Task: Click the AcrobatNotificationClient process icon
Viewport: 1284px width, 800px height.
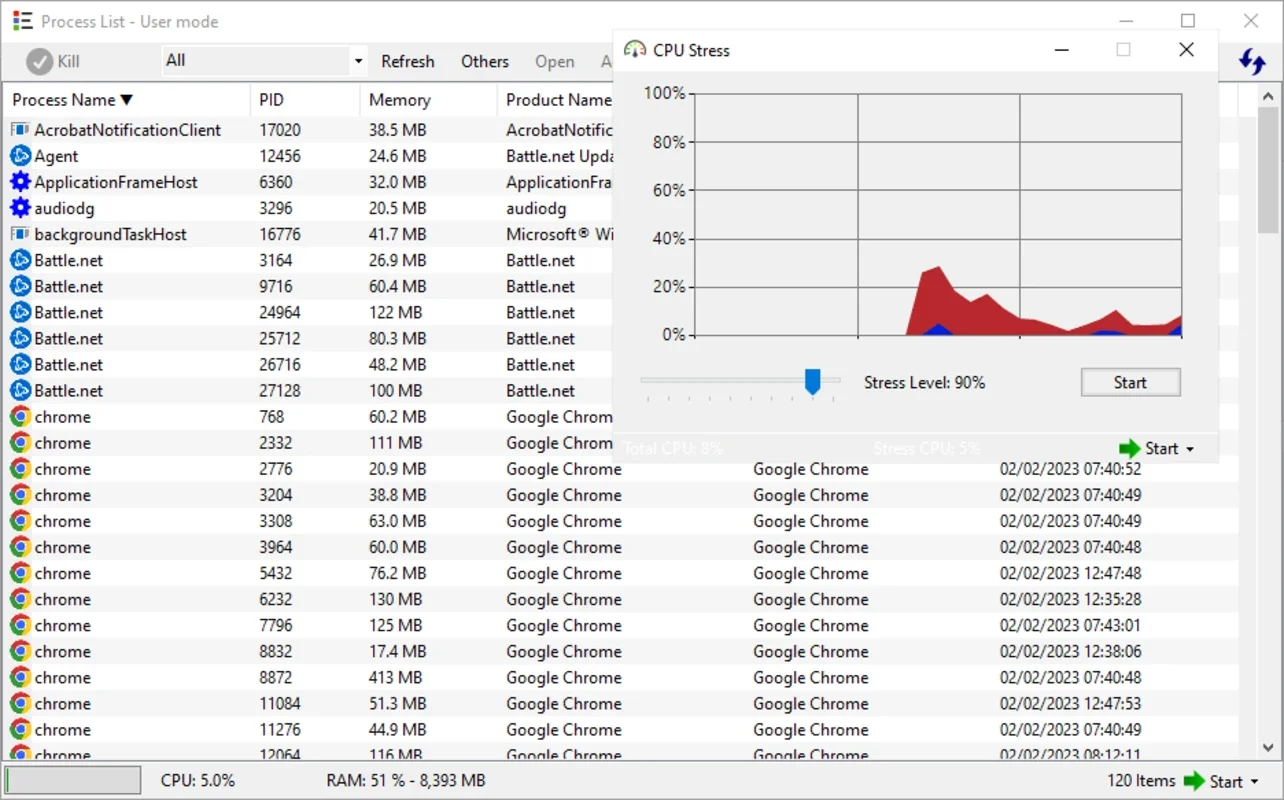Action: 20,130
